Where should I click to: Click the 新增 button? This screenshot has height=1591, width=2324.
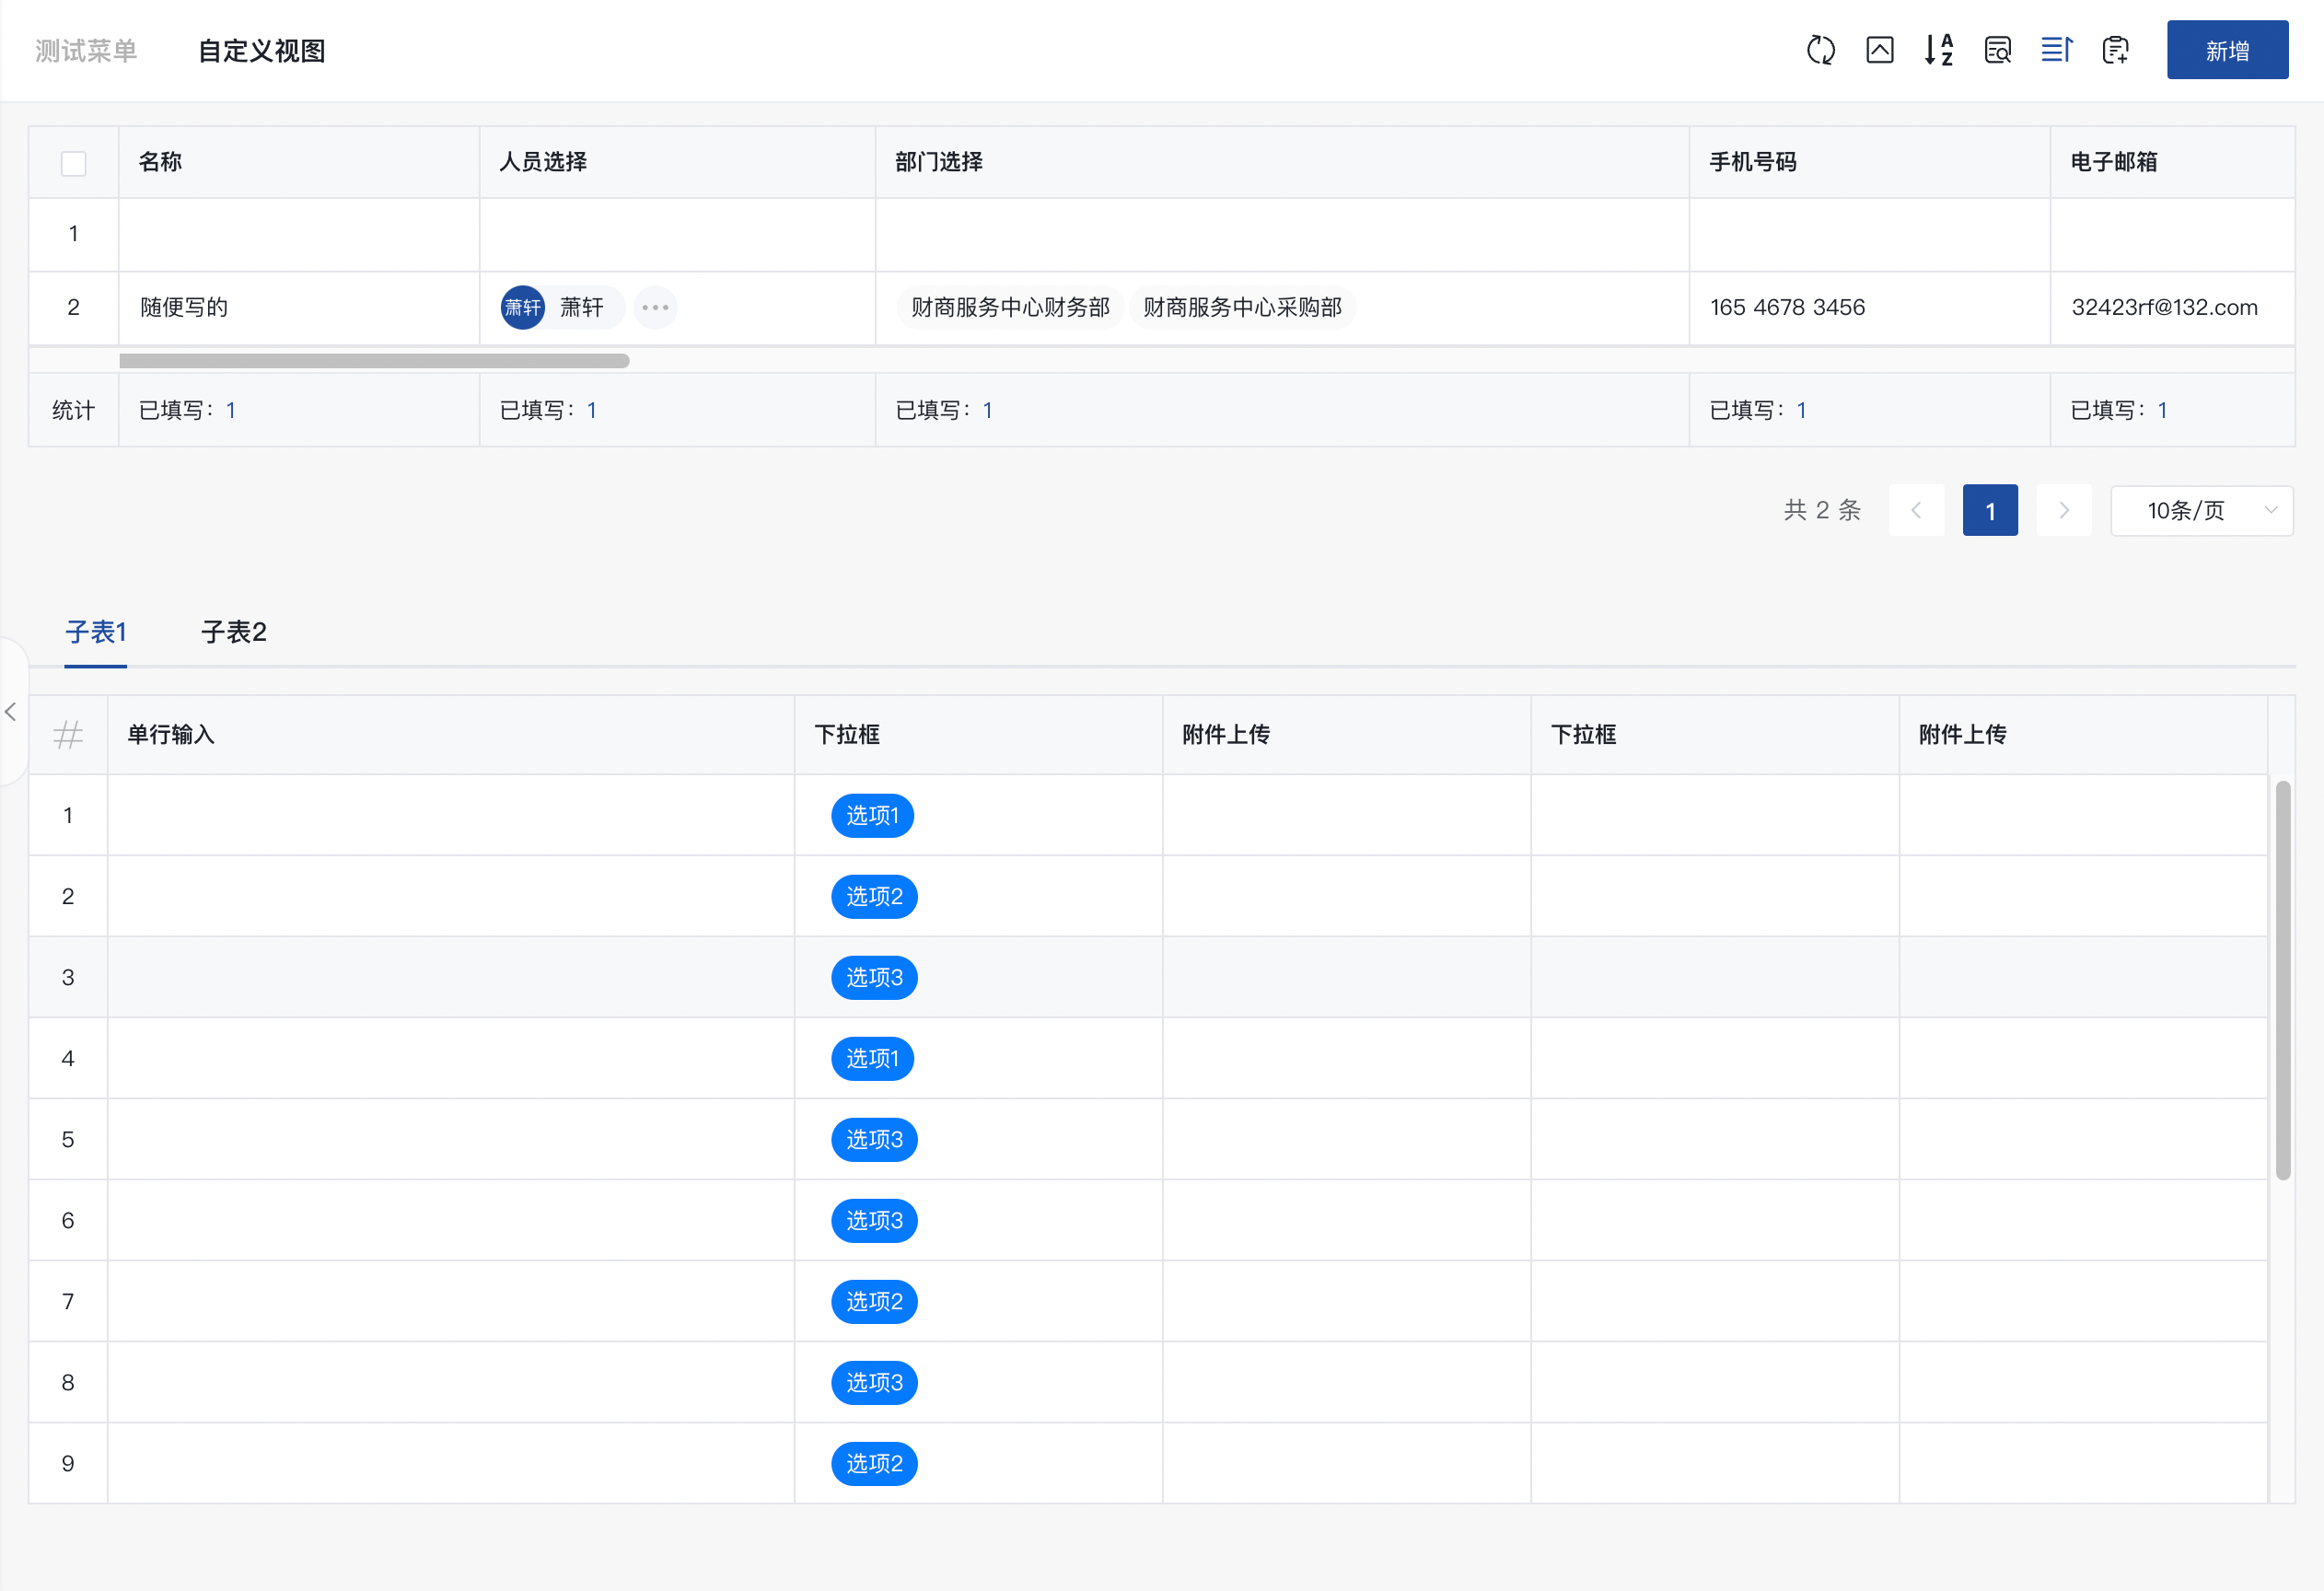point(2226,50)
